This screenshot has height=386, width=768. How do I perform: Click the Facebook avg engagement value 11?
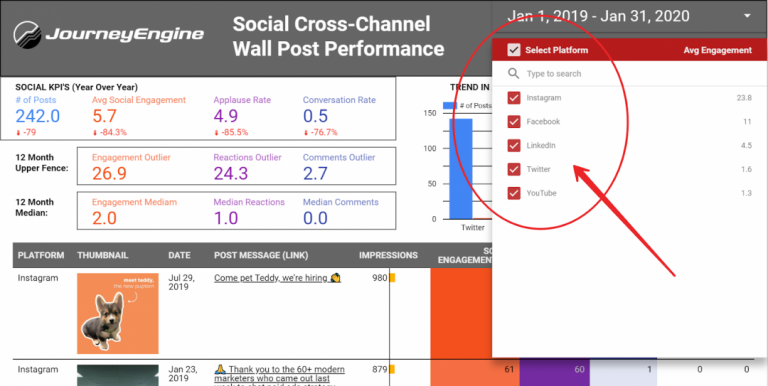(747, 121)
